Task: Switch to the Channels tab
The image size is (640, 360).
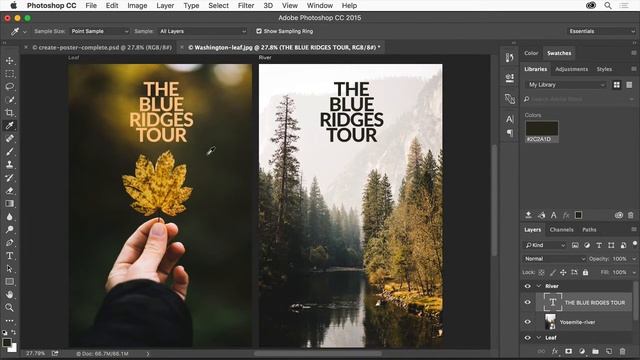Action: pos(561,230)
